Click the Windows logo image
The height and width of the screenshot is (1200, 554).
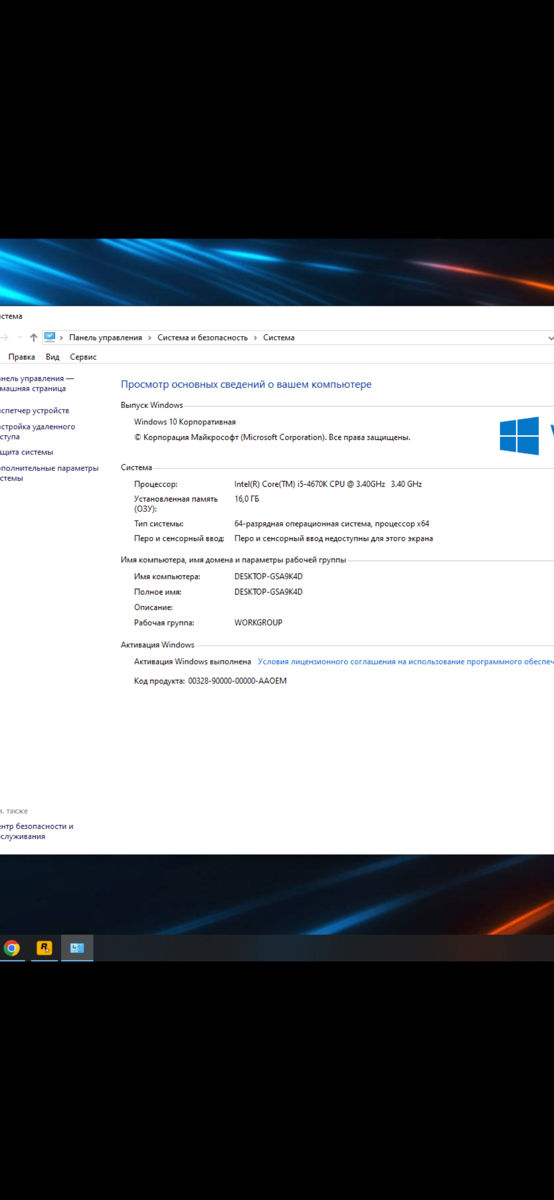click(x=520, y=437)
